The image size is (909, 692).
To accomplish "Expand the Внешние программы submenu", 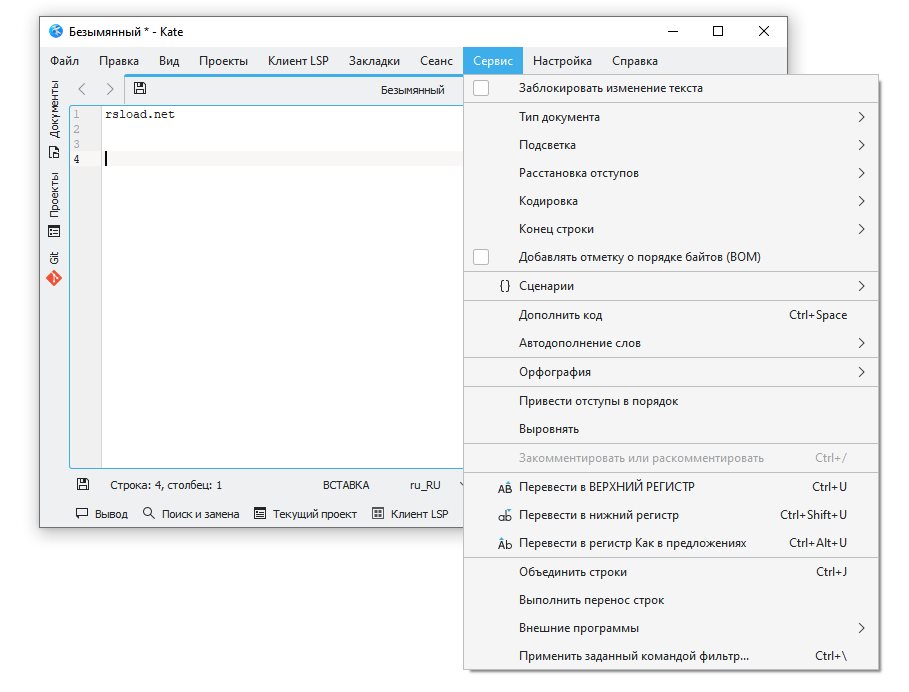I will pos(671,628).
